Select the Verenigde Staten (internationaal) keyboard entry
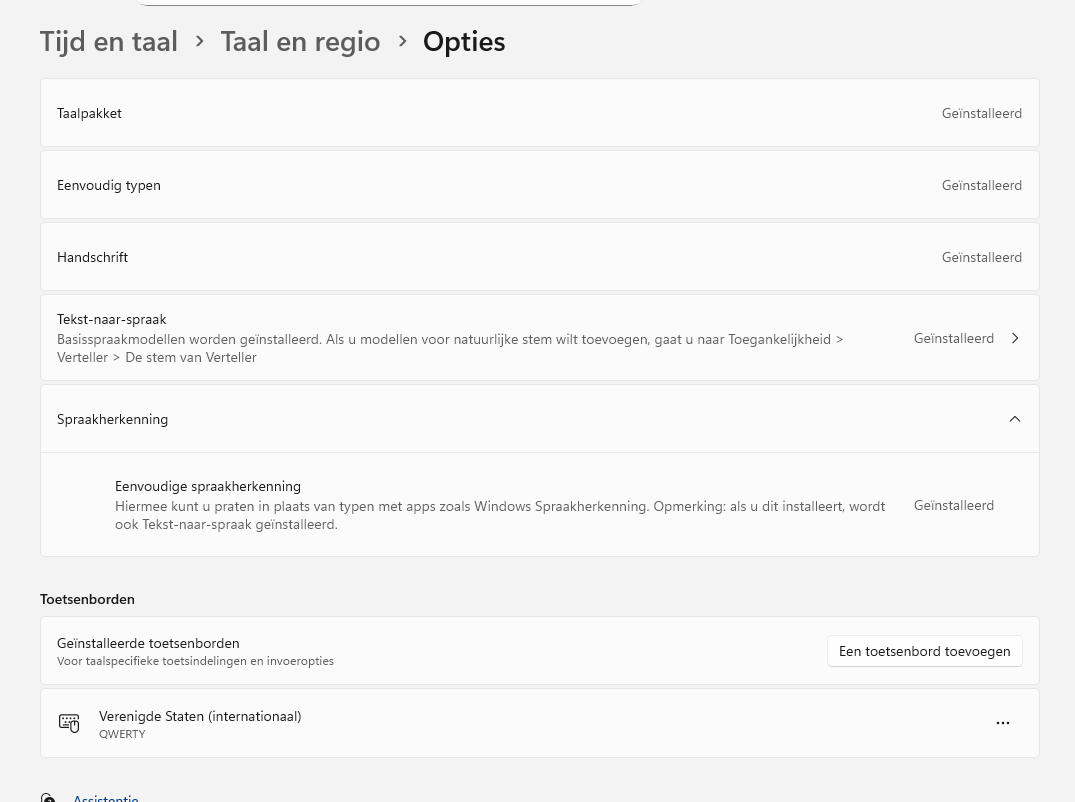 (200, 717)
